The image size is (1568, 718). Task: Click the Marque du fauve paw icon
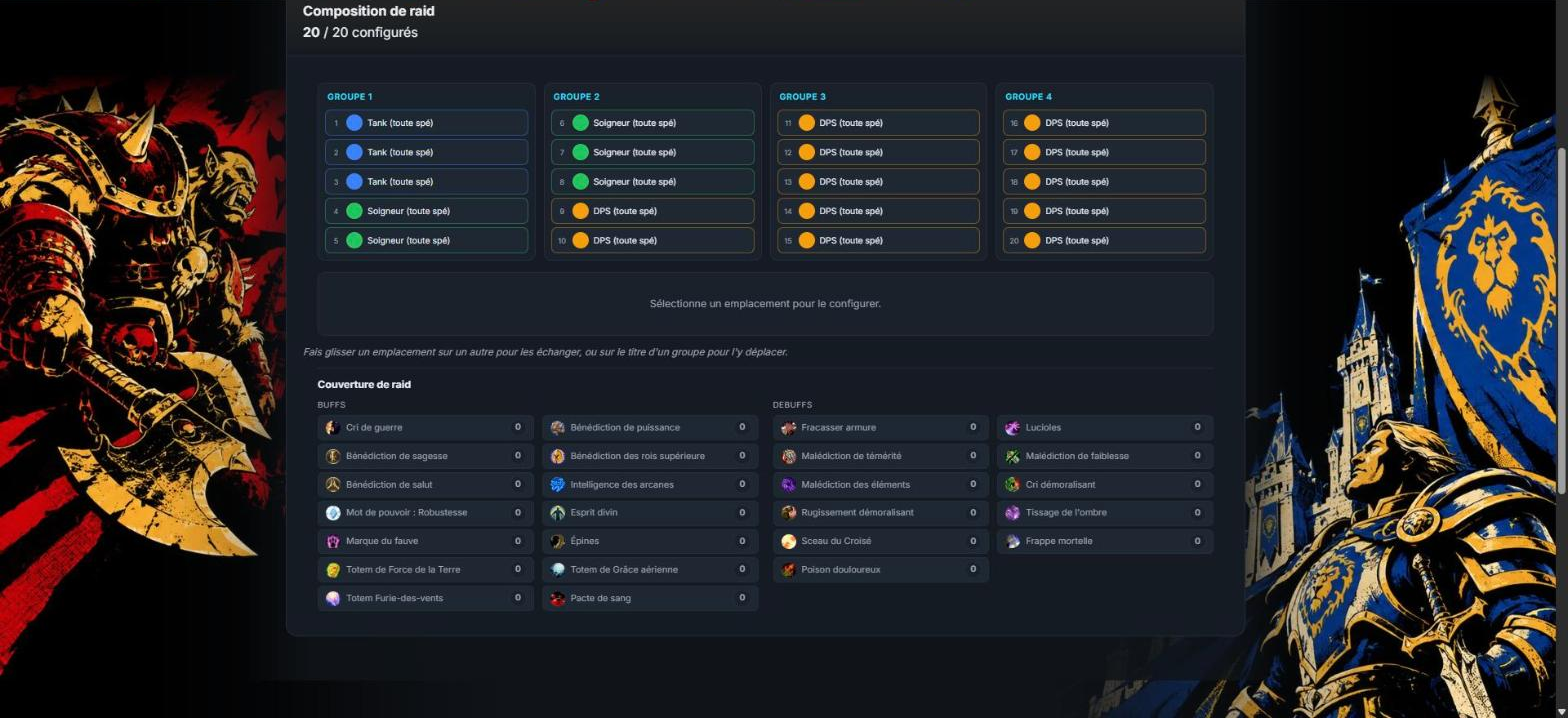point(333,541)
